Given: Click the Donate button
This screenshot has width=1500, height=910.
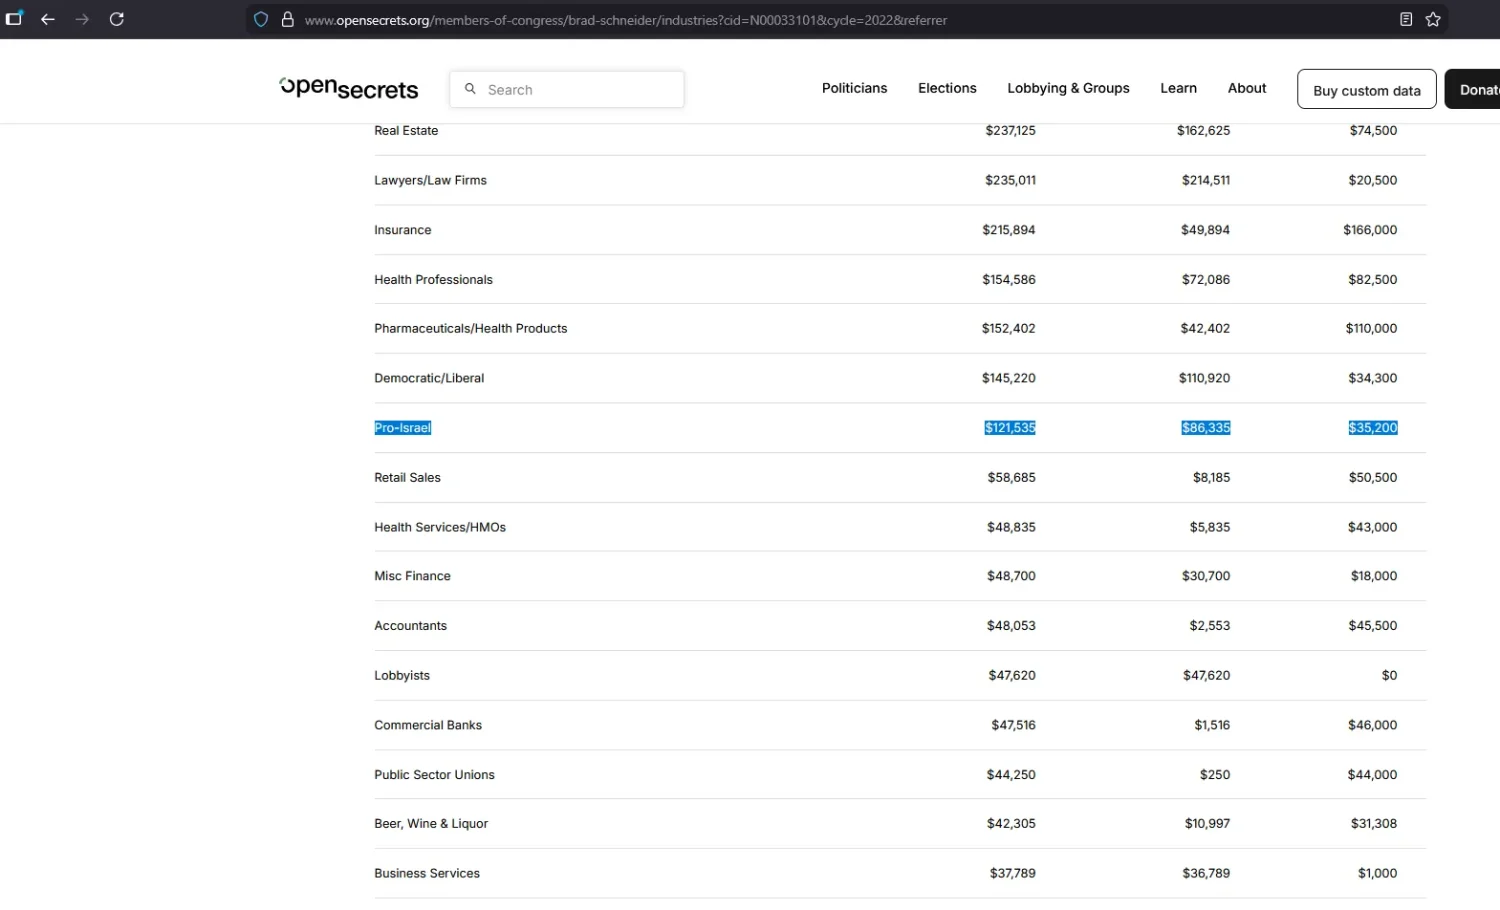Looking at the screenshot, I should (x=1474, y=89).
